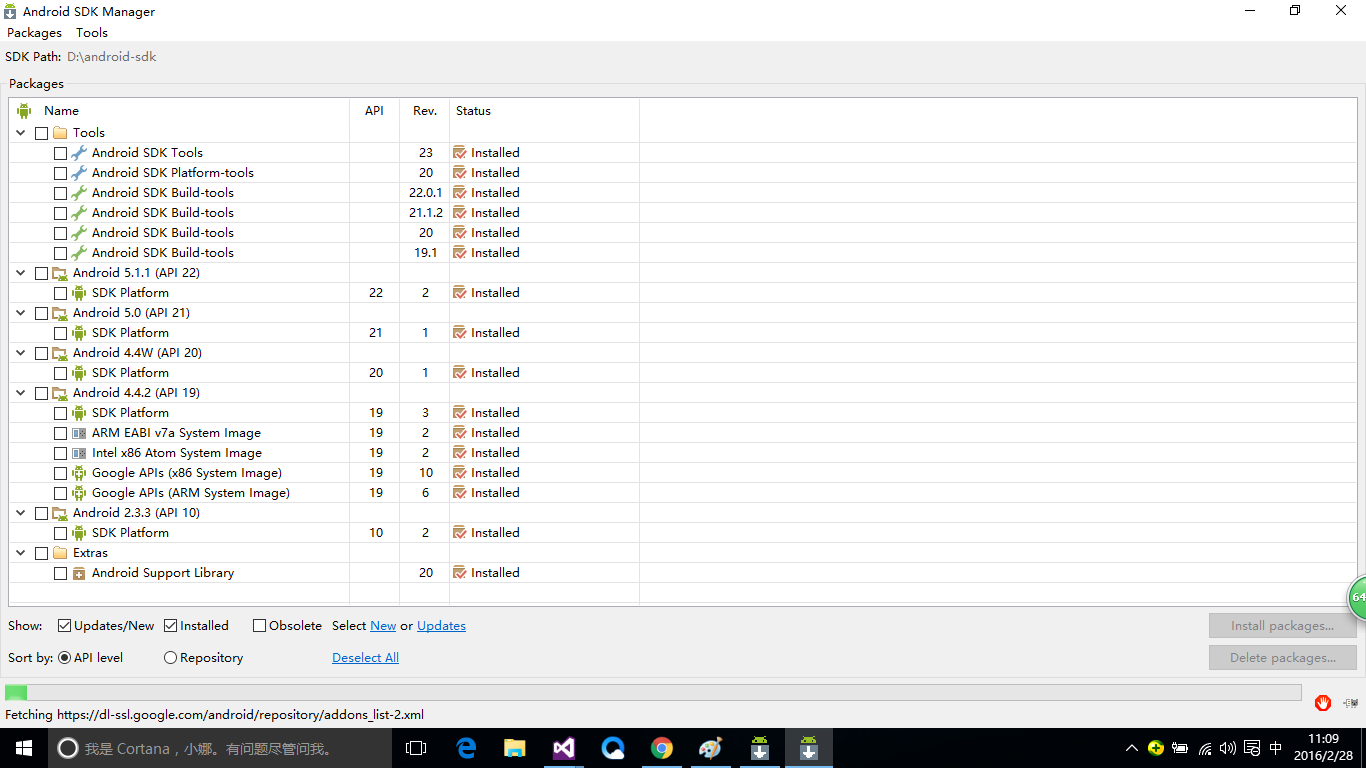Select the Tools group folder icon
Image resolution: width=1366 pixels, height=768 pixels.
(60, 133)
